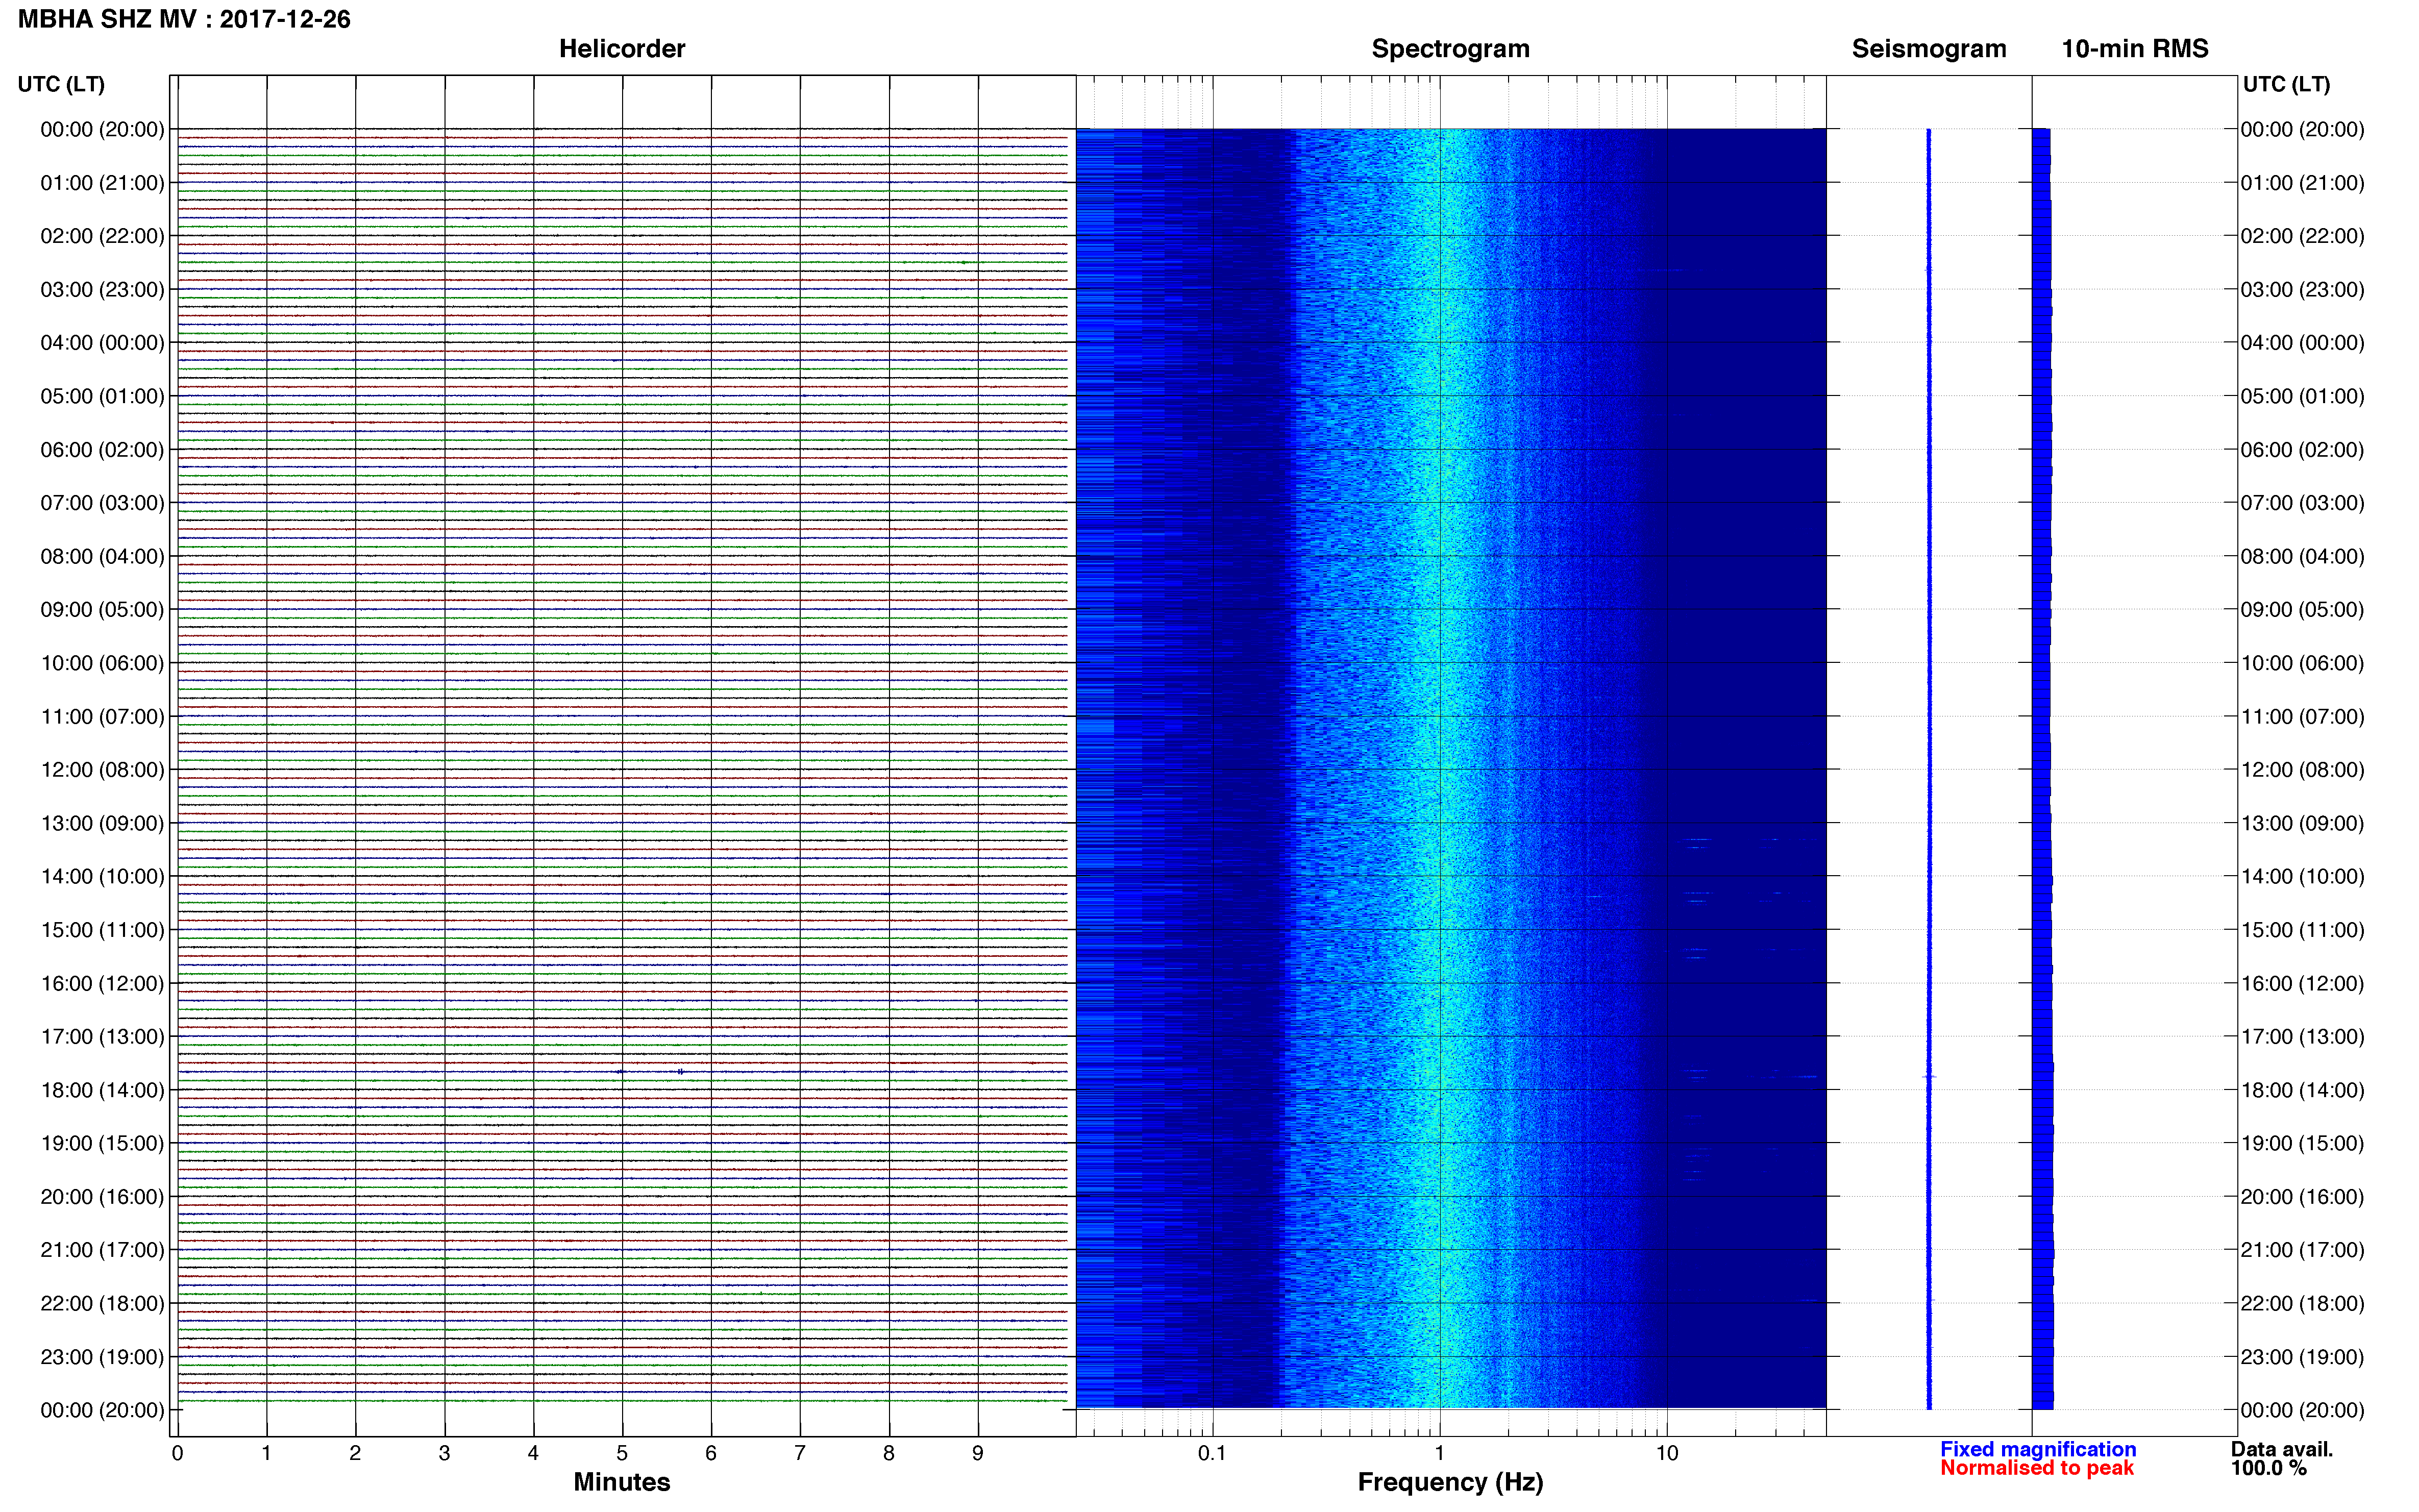Pick "06:00 (02:00)" on the helicorder time axis

pos(102,450)
